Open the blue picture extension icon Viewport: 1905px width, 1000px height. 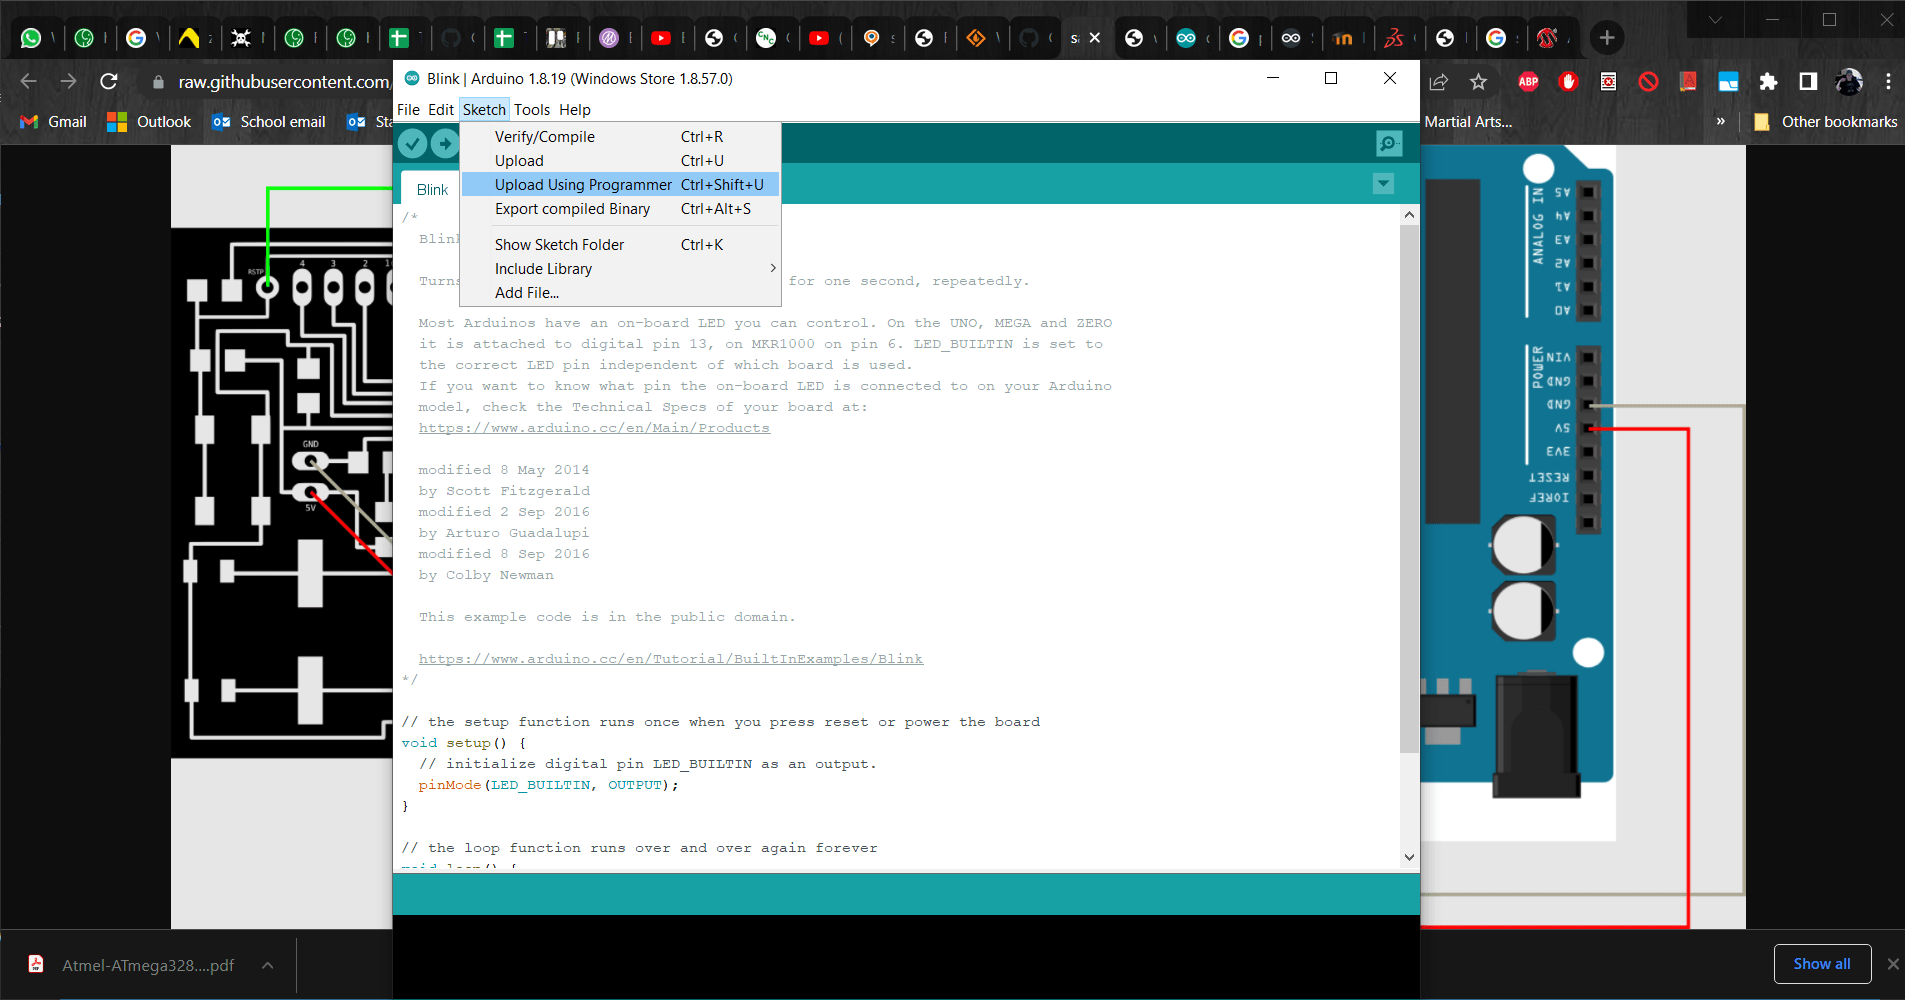[1728, 82]
